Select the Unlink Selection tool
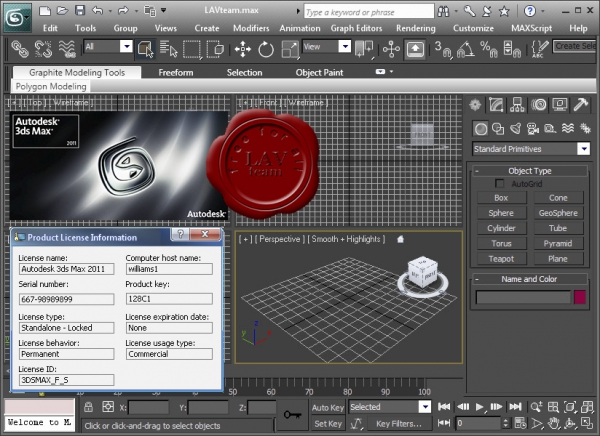The image size is (600, 436). [43, 49]
